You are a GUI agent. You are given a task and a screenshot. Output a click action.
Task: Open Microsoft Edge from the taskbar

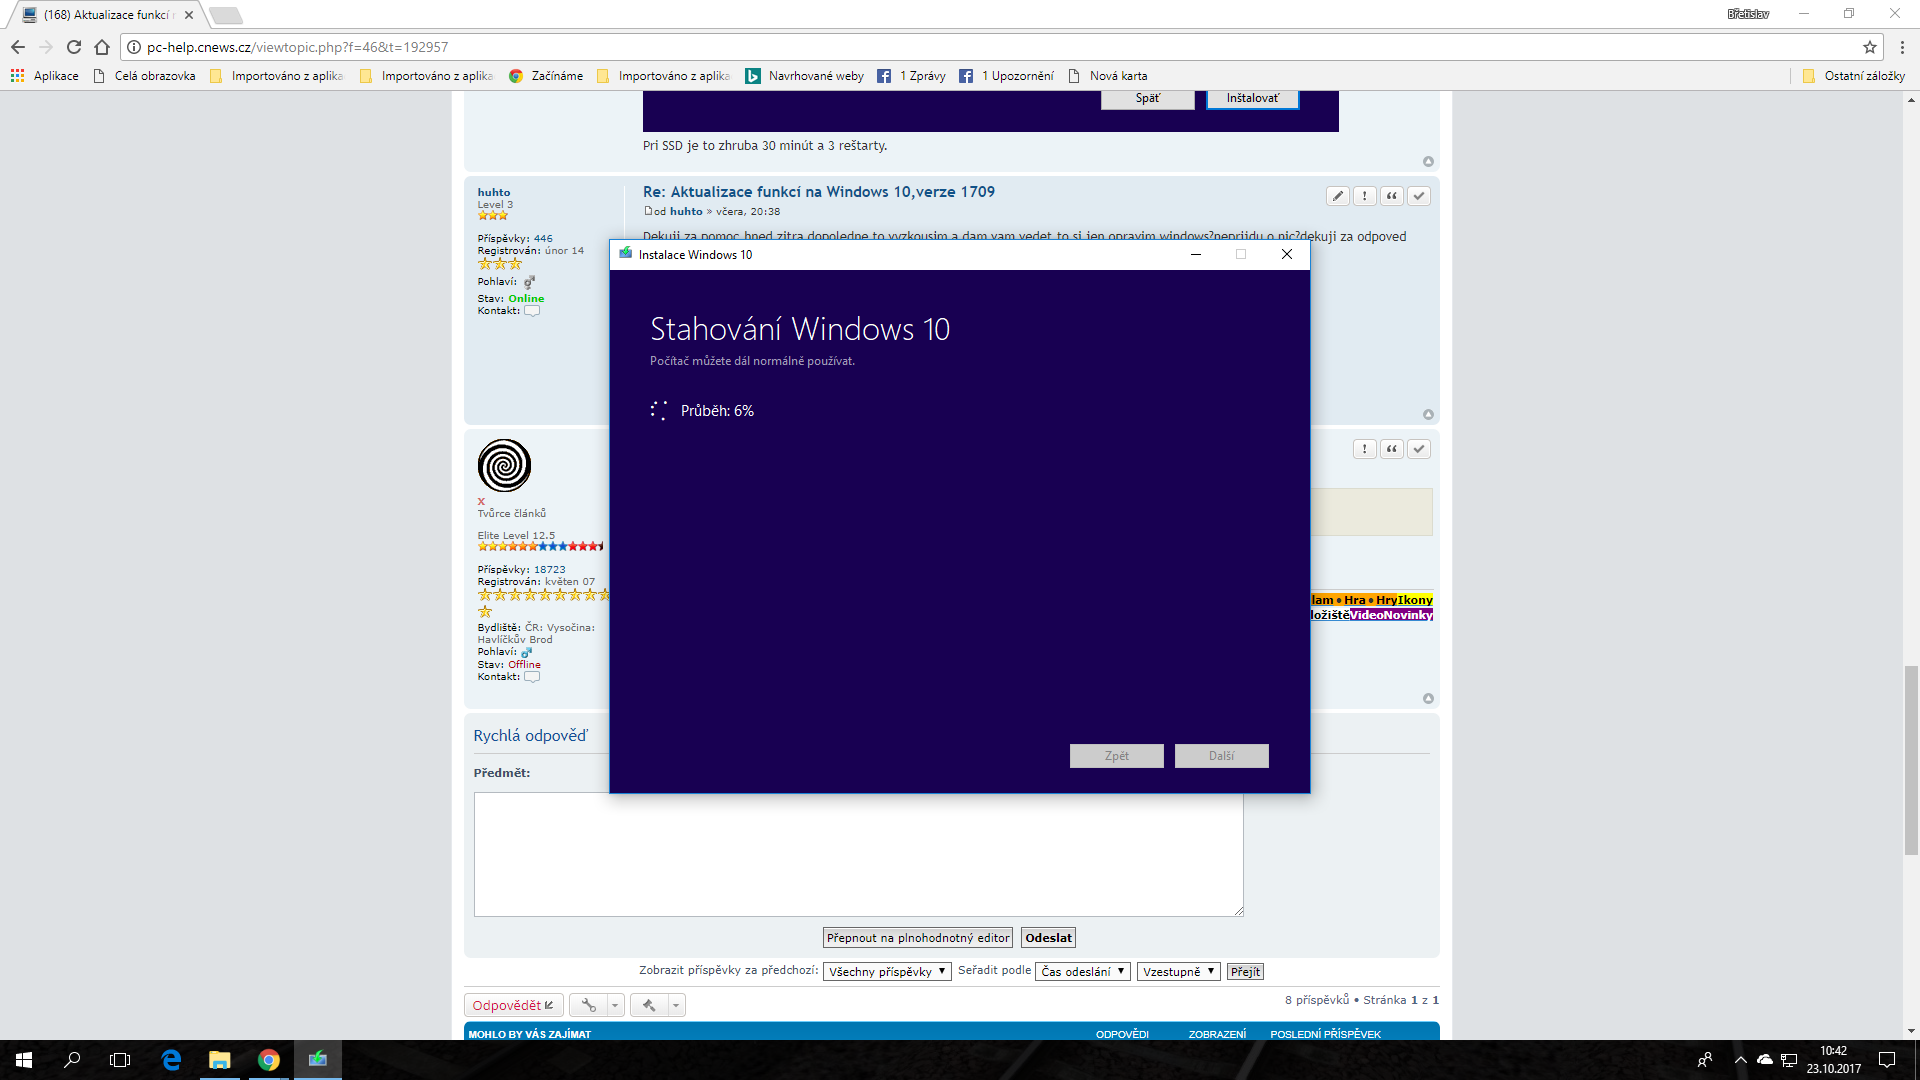[171, 1060]
